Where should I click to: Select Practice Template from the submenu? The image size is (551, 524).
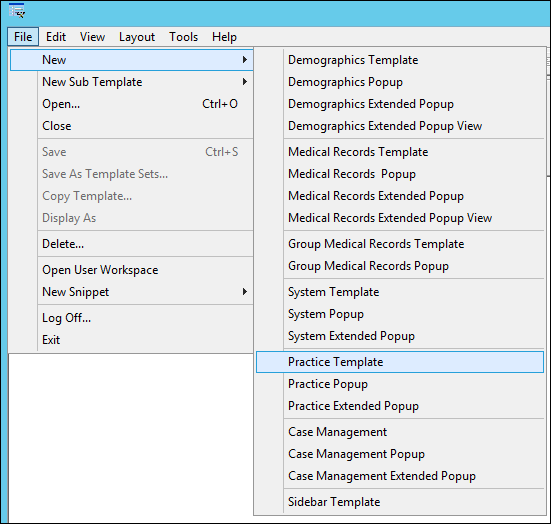click(400, 362)
